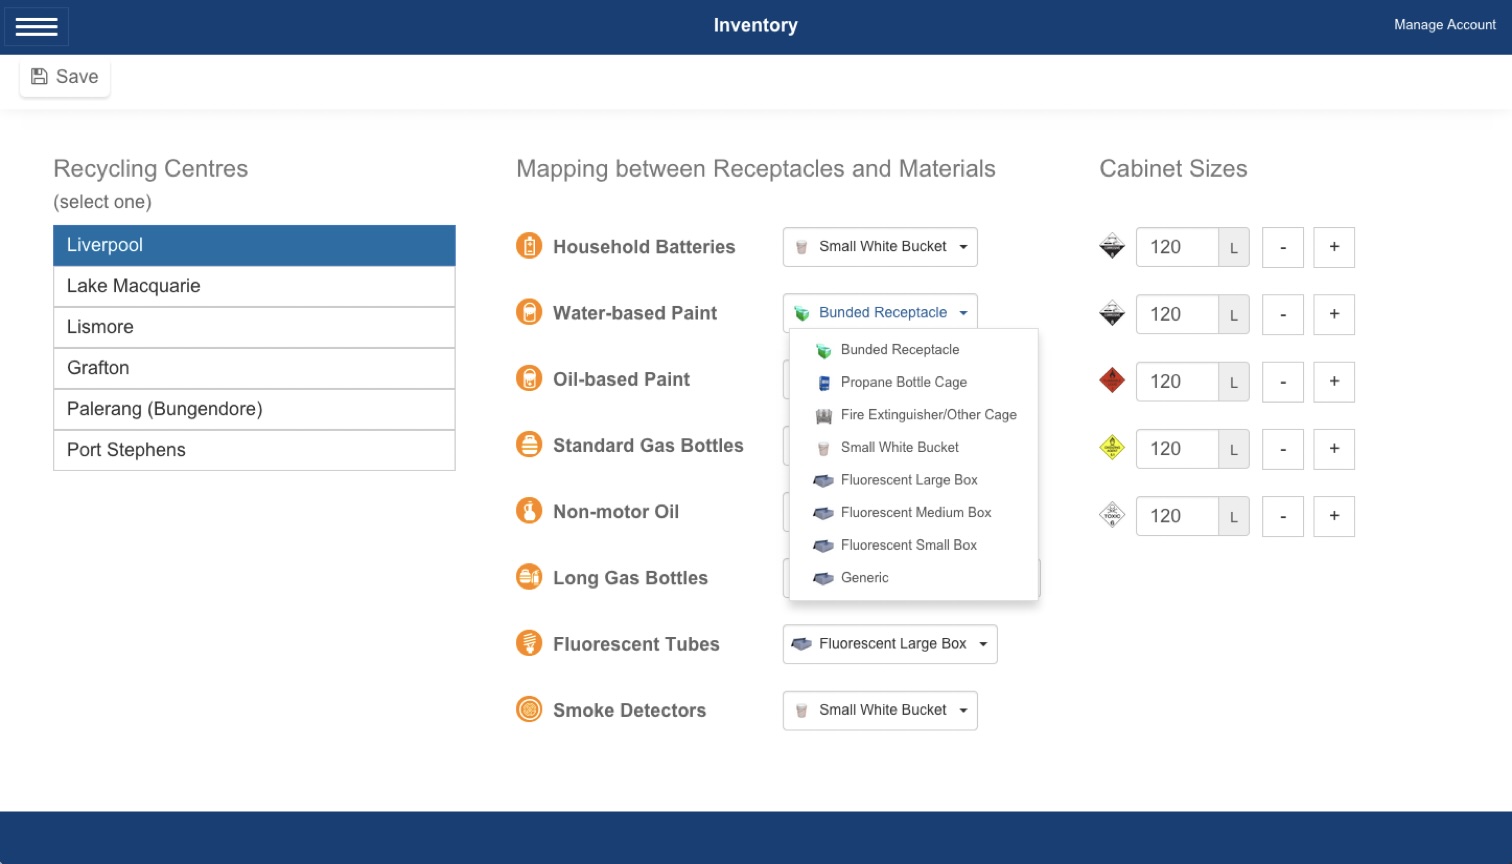Decrease the first cabinet size
This screenshot has height=864, width=1512.
point(1283,247)
